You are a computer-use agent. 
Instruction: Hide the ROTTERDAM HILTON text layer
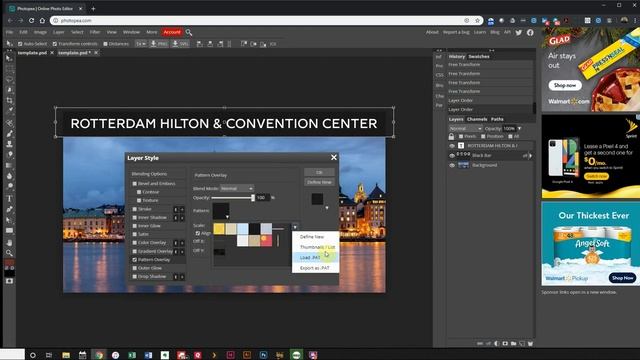452,146
